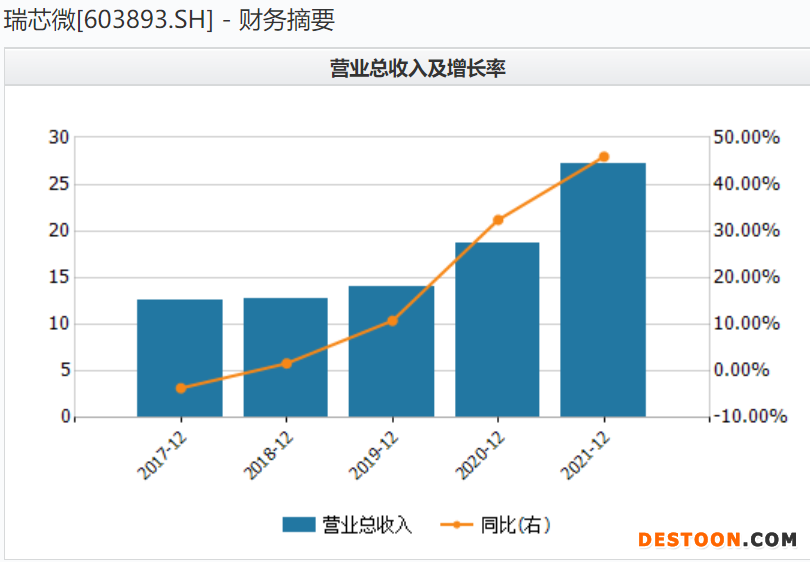
Task: Toggle the 营业总收入 legend text label
Action: [367, 525]
